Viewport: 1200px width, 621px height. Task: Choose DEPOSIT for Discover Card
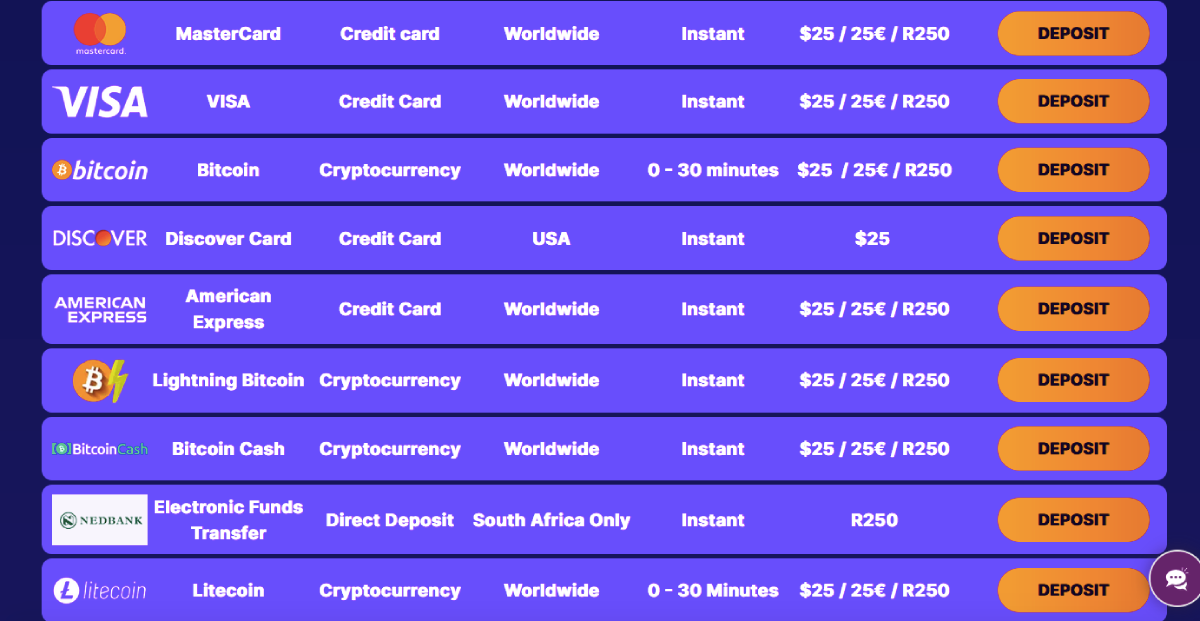click(1073, 238)
